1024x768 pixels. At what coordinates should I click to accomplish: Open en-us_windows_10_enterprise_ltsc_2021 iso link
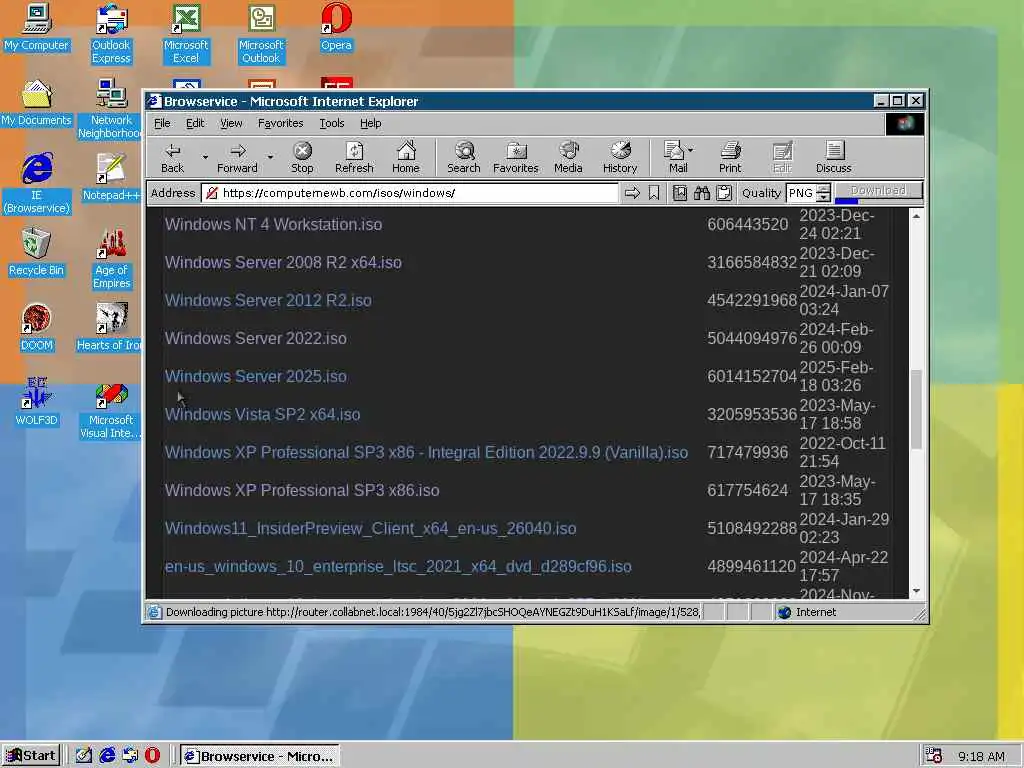[x=398, y=566]
